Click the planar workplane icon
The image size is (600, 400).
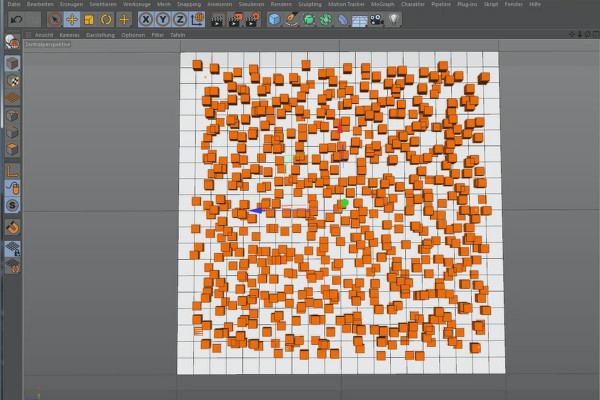point(12,266)
